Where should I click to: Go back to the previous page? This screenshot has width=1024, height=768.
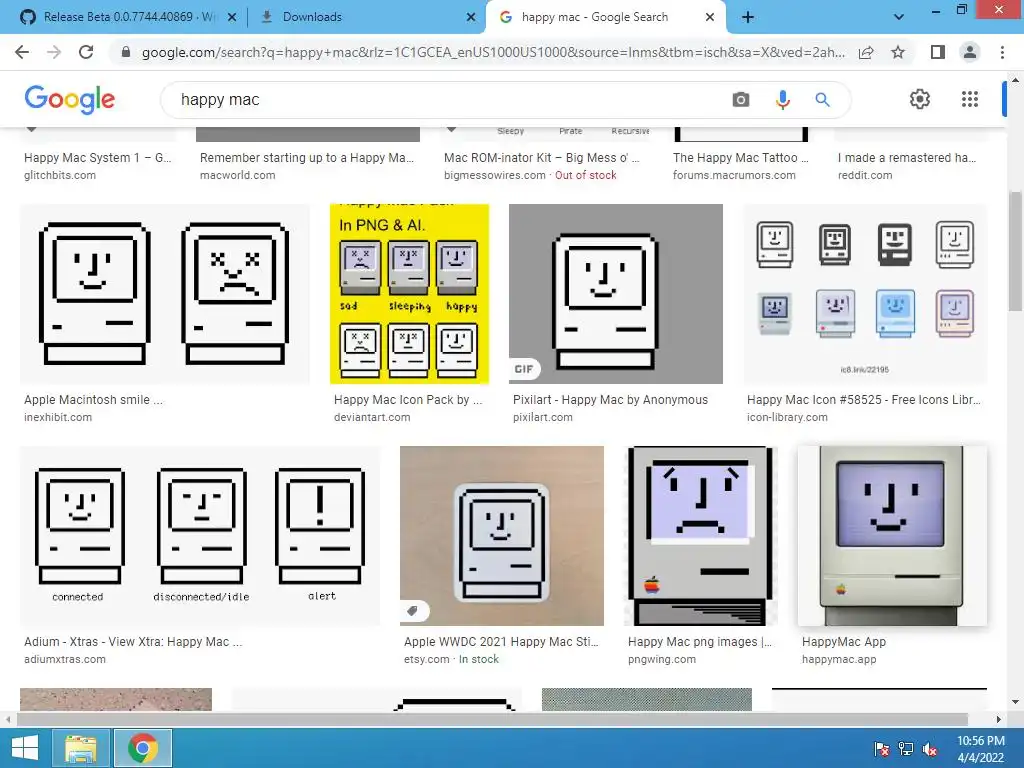pyautogui.click(x=22, y=52)
